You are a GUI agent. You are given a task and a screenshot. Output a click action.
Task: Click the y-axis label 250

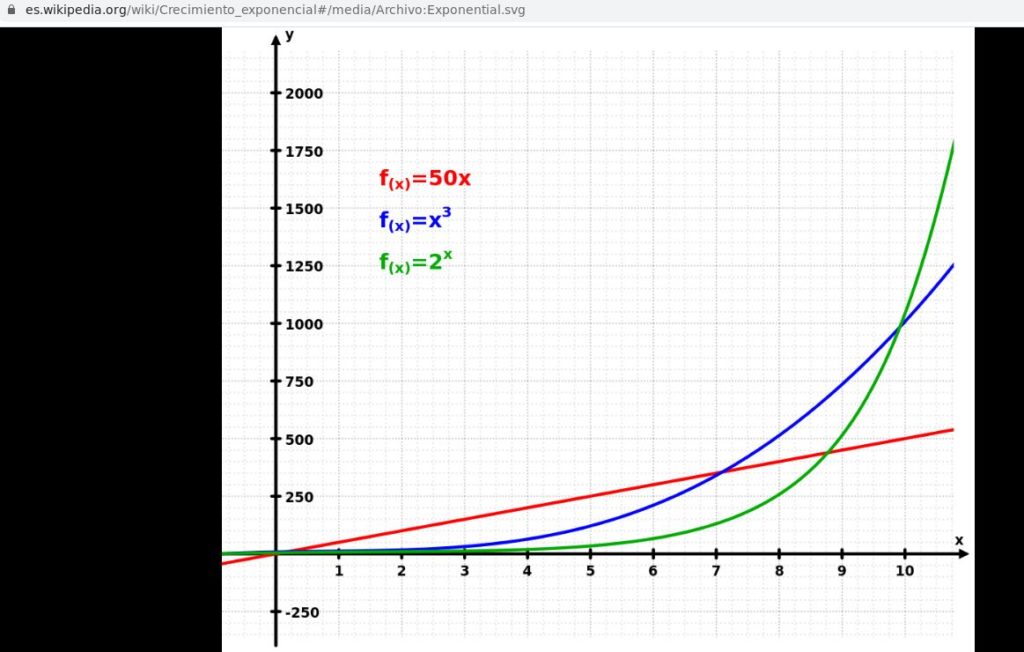[x=300, y=497]
